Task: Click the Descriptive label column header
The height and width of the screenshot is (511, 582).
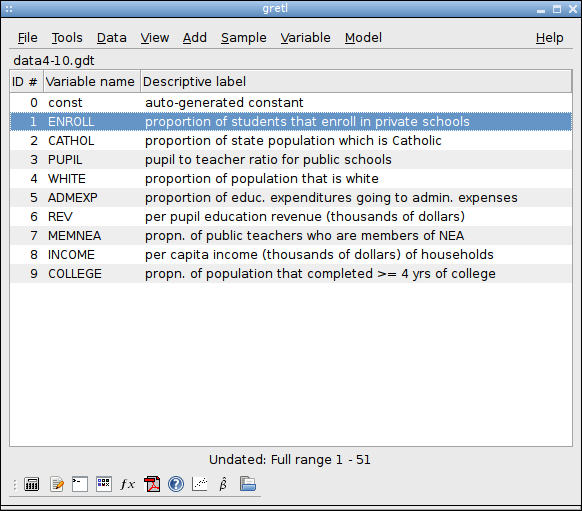Action: pos(356,81)
